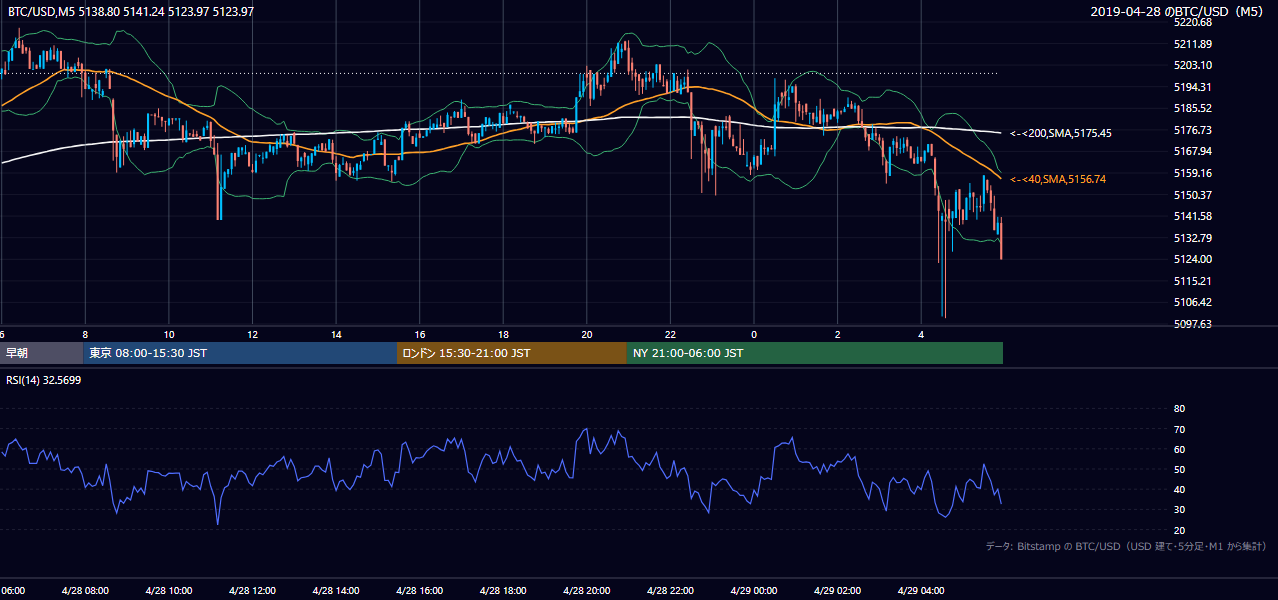1278x600 pixels.
Task: Click price axis label 5115.21
Action: click(x=1193, y=281)
